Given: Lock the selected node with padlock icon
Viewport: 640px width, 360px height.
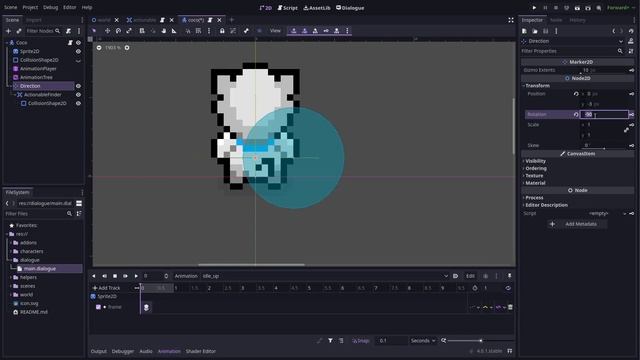Looking at the screenshot, I should pyautogui.click(x=222, y=31).
